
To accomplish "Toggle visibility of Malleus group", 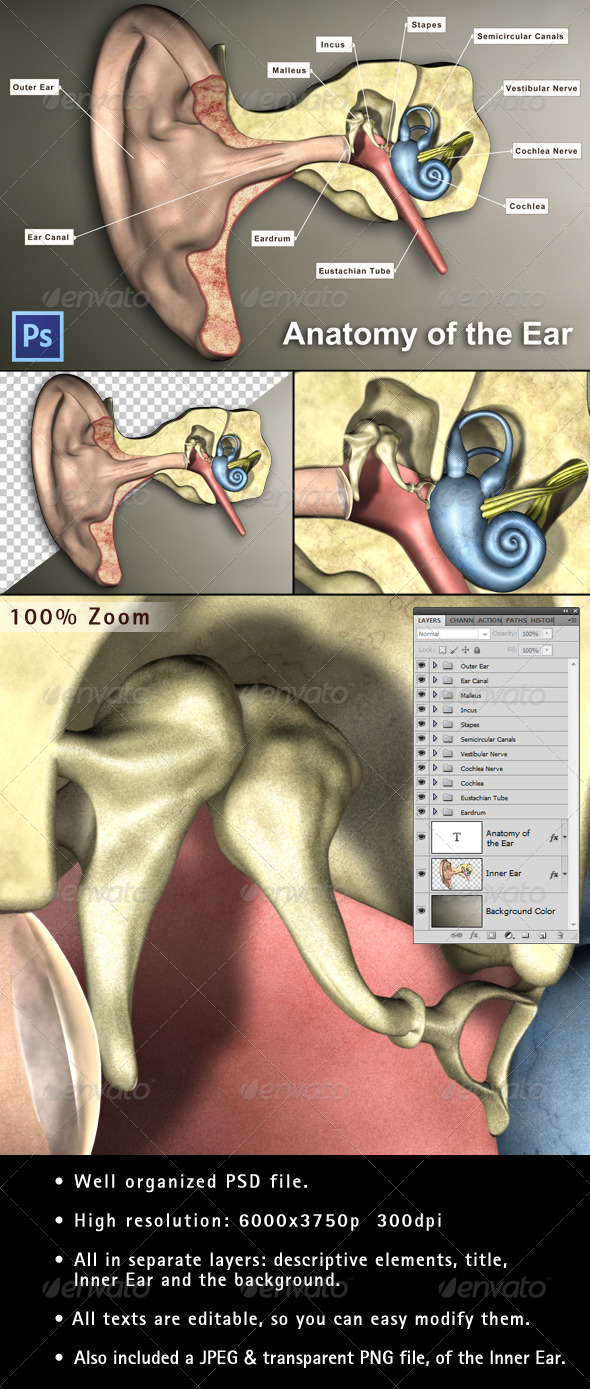I will click(x=422, y=695).
